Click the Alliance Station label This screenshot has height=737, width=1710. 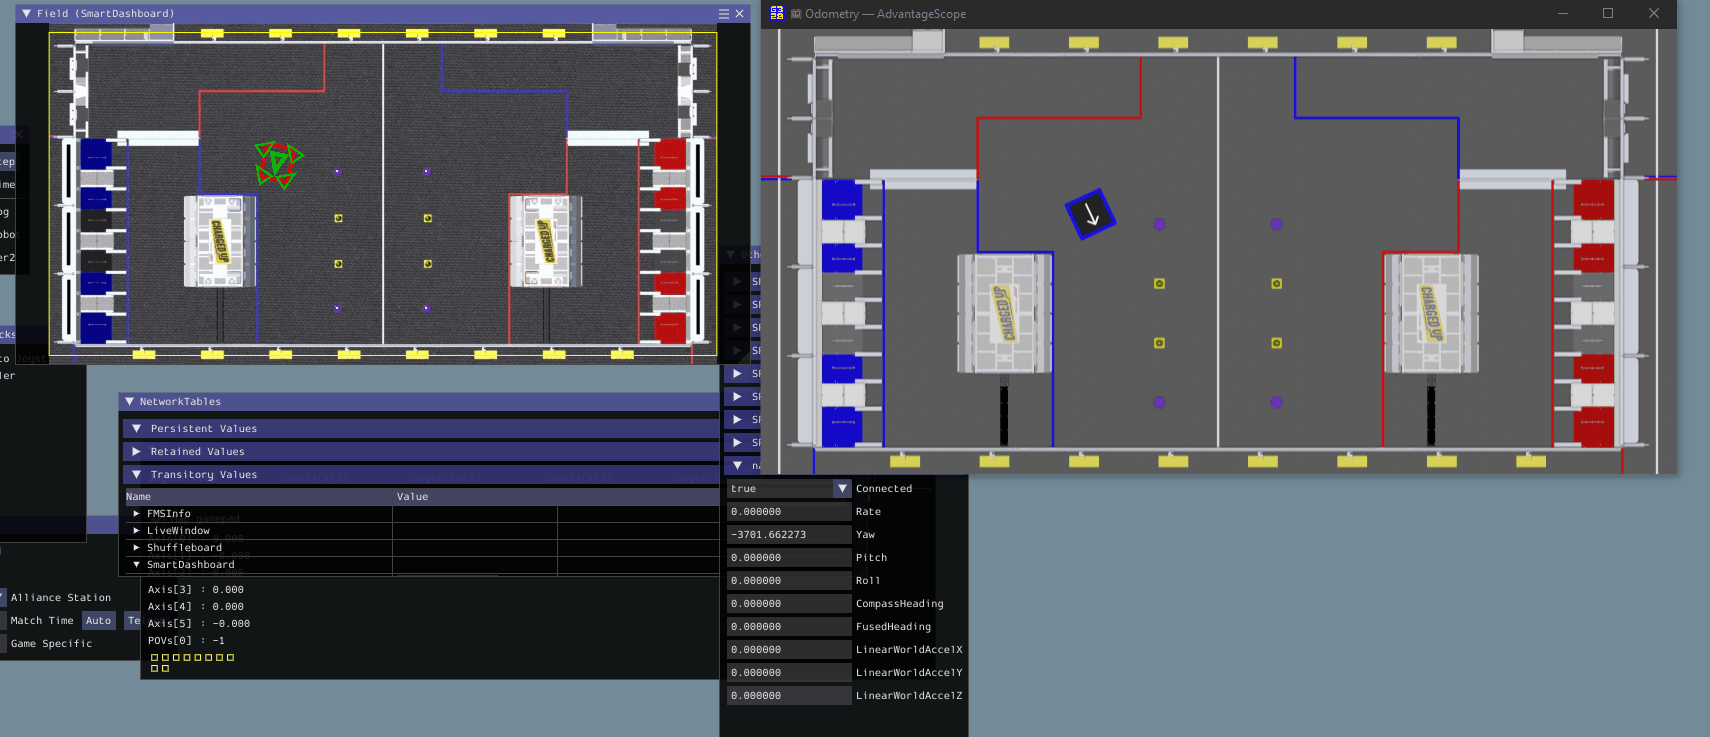[61, 597]
